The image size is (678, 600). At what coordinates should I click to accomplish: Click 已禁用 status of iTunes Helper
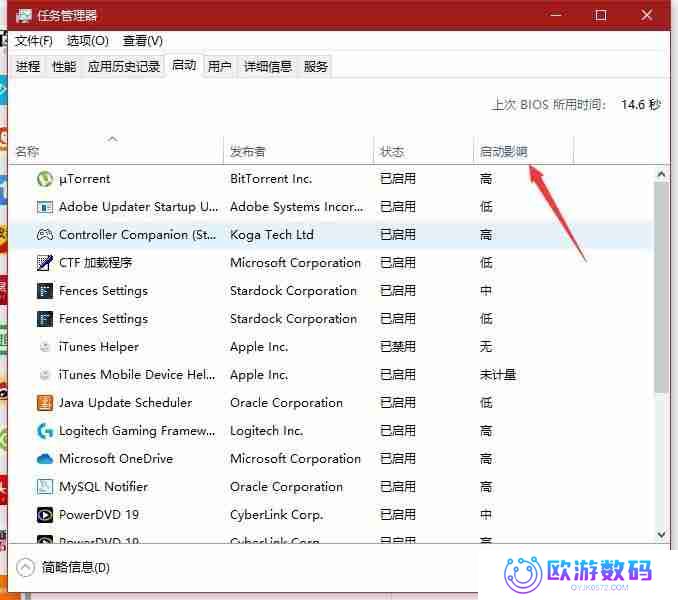pos(397,347)
